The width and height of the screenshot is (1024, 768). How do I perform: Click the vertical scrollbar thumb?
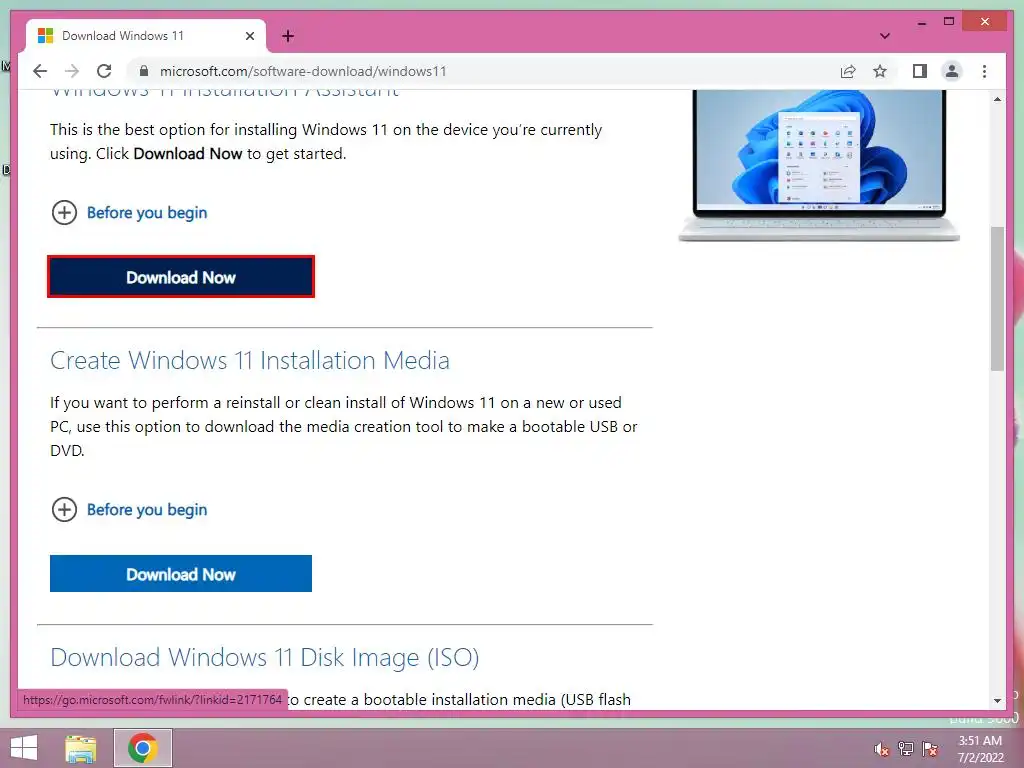tap(997, 298)
